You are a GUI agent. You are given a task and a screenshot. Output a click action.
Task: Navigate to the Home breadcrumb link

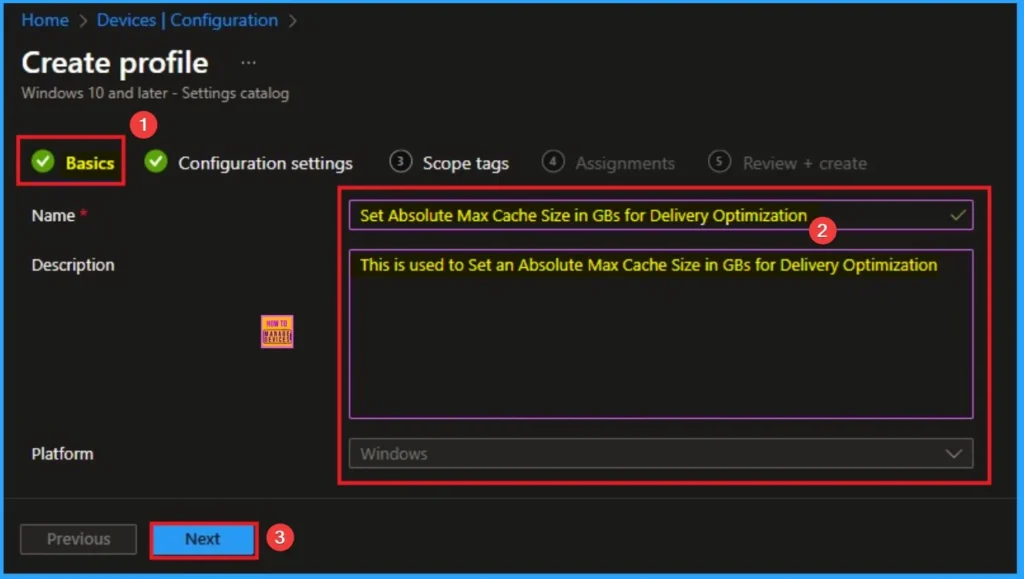pyautogui.click(x=45, y=20)
